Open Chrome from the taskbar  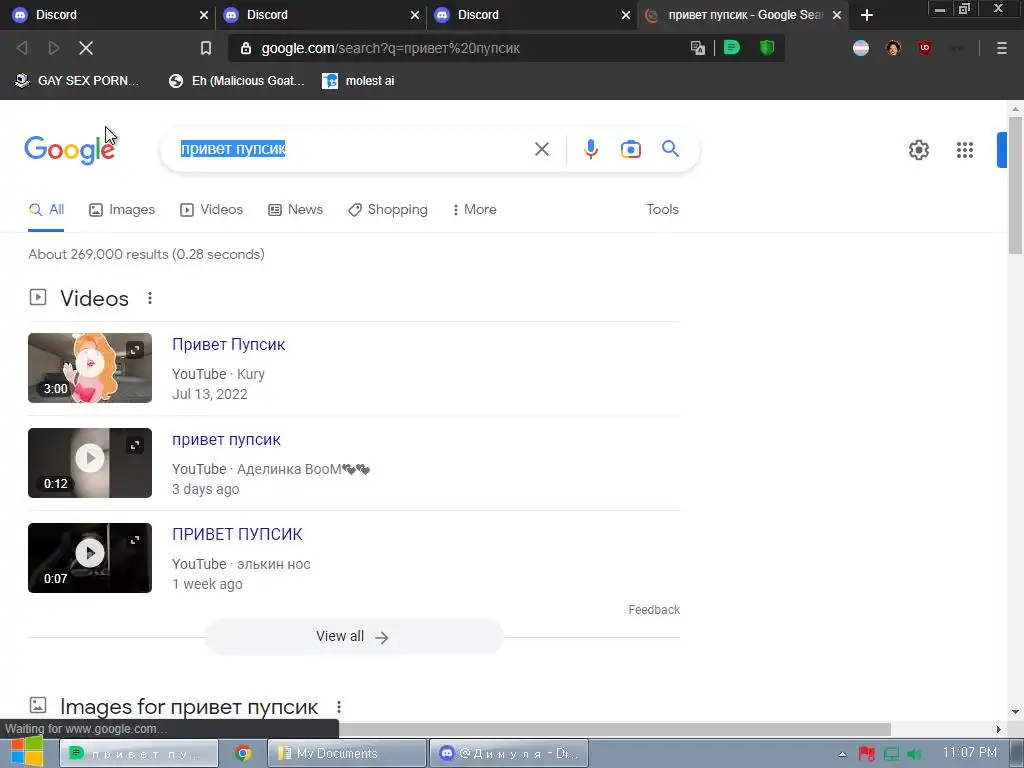click(243, 753)
